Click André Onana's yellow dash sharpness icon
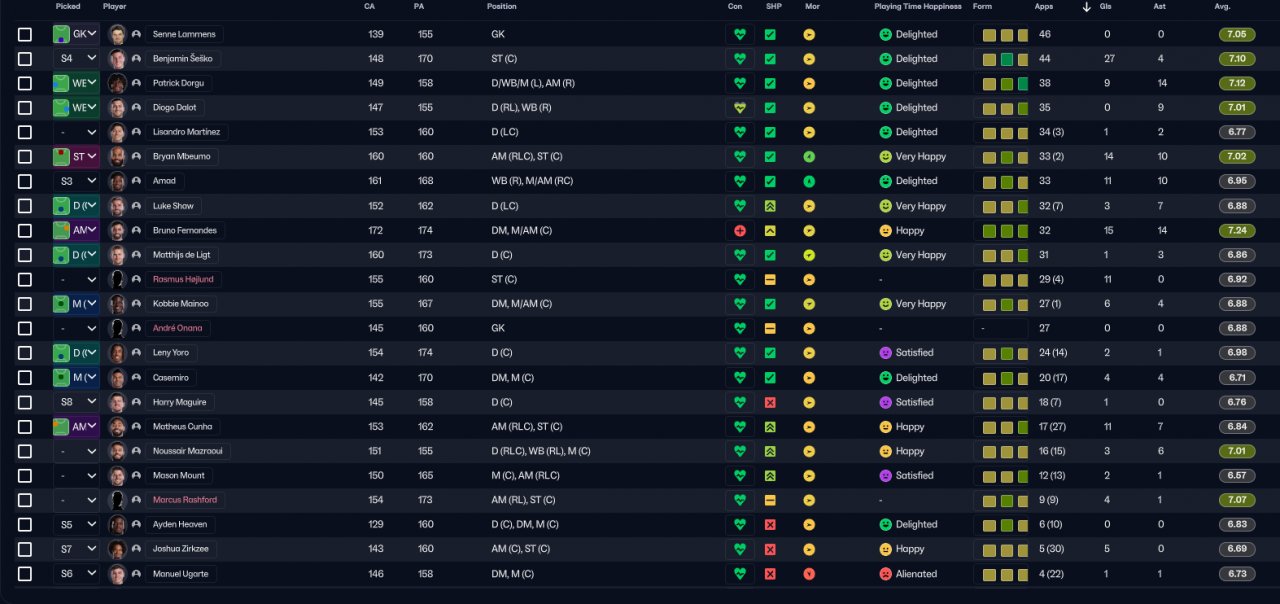This screenshot has height=604, width=1280. [x=770, y=328]
